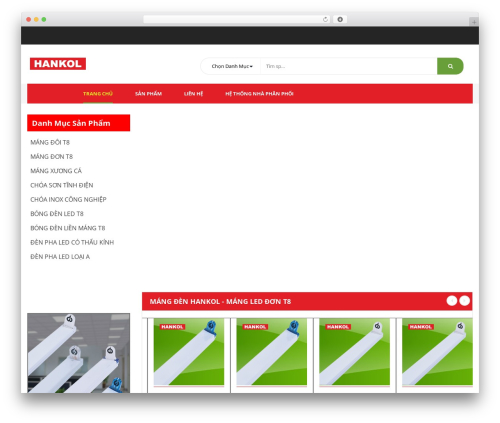This screenshot has height=423, width=500.
Task: Click the red close window button
Action: point(29,20)
